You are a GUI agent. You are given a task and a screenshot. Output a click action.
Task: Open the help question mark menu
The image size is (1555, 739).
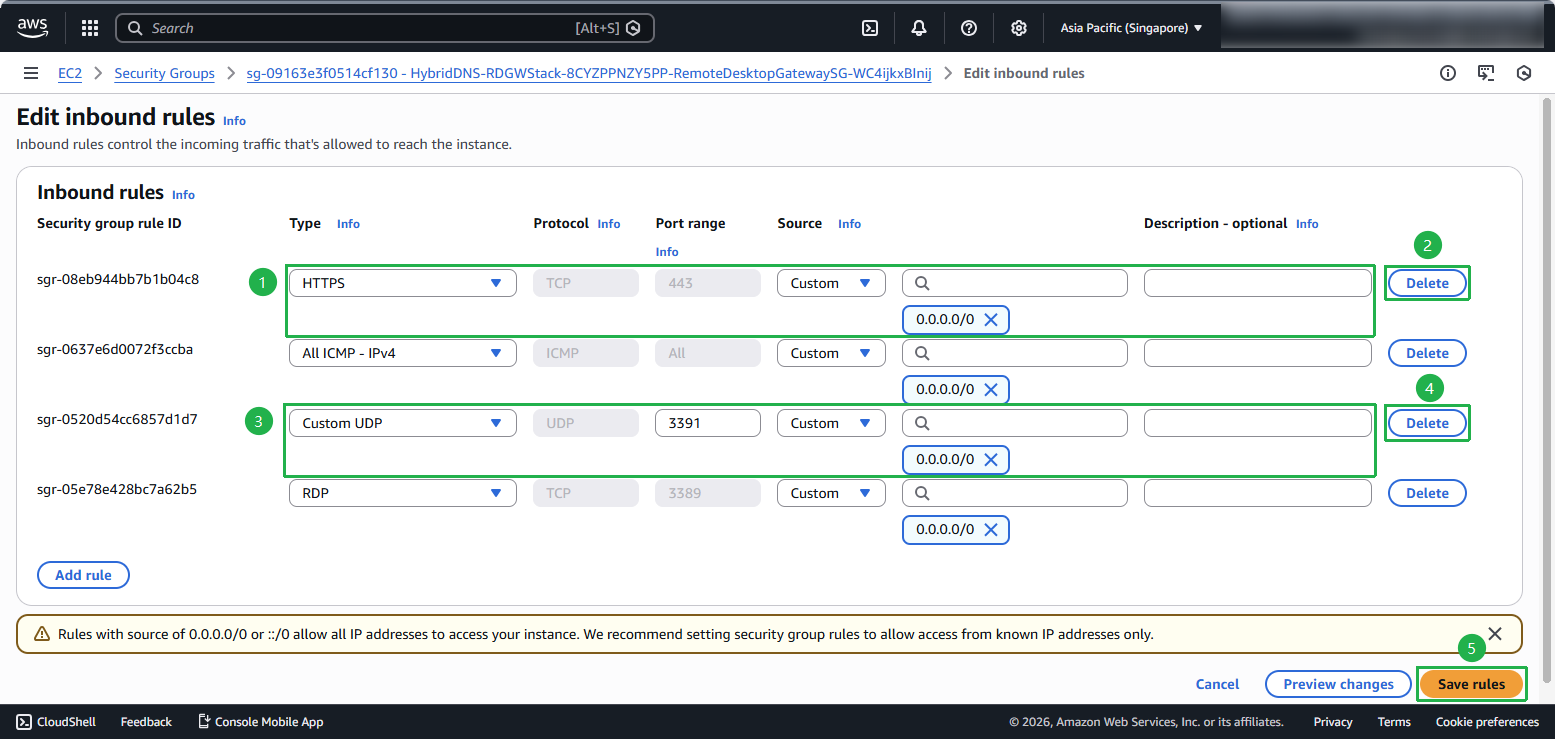tap(968, 28)
